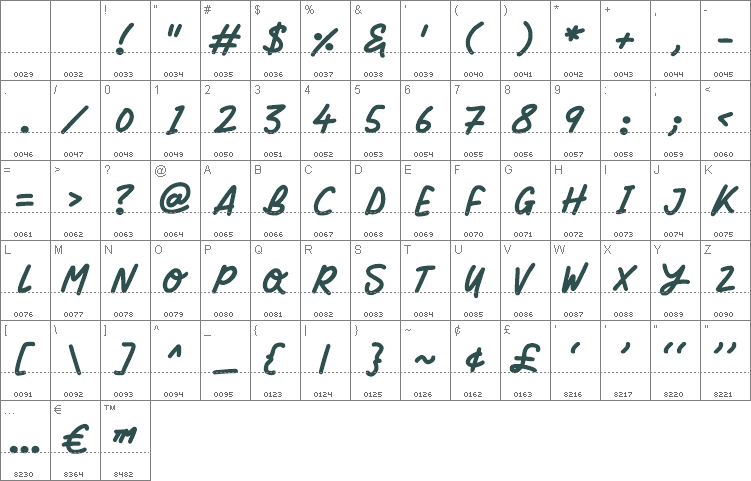Select the number 8 glyph 0056
The height and width of the screenshot is (481, 751).
525,120
